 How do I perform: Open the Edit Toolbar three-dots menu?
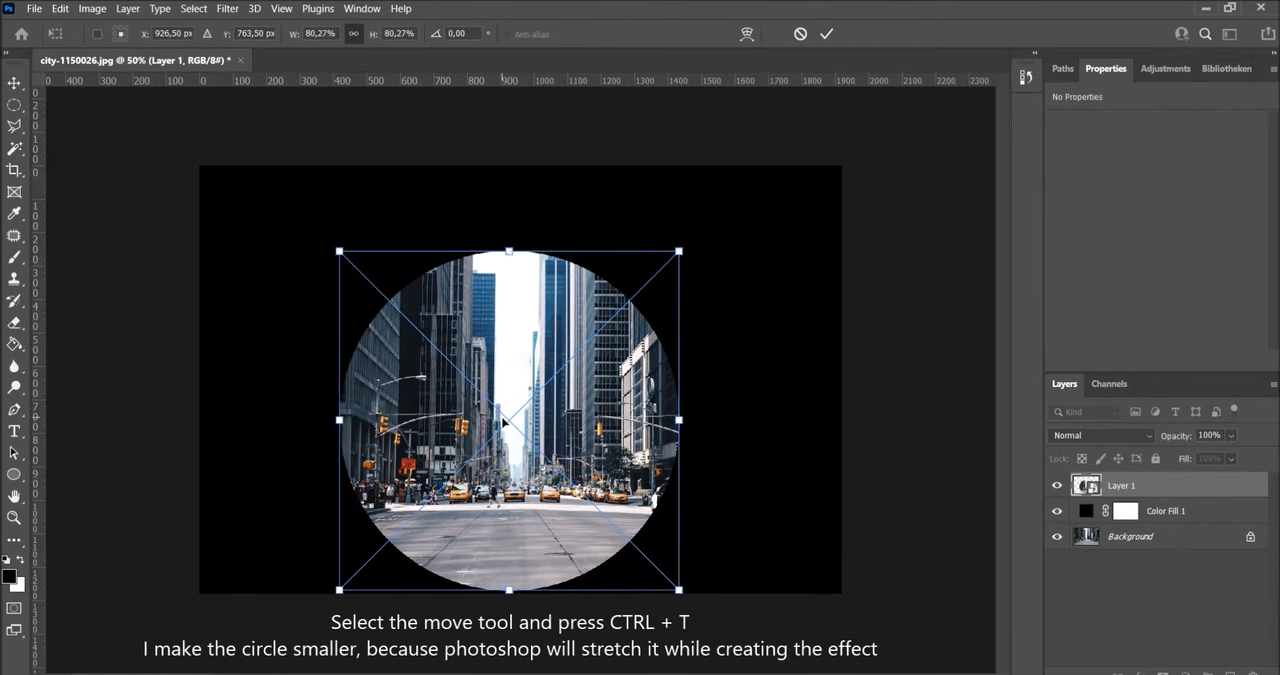[x=14, y=540]
